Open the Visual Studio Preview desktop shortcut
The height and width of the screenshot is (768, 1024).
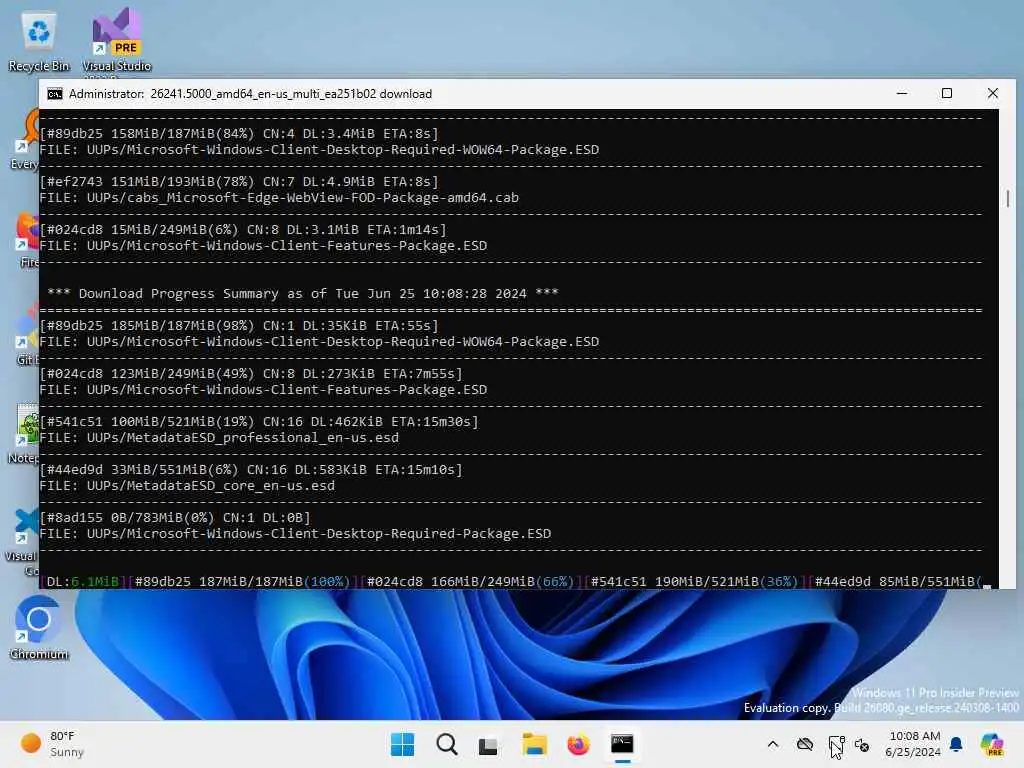(x=116, y=42)
